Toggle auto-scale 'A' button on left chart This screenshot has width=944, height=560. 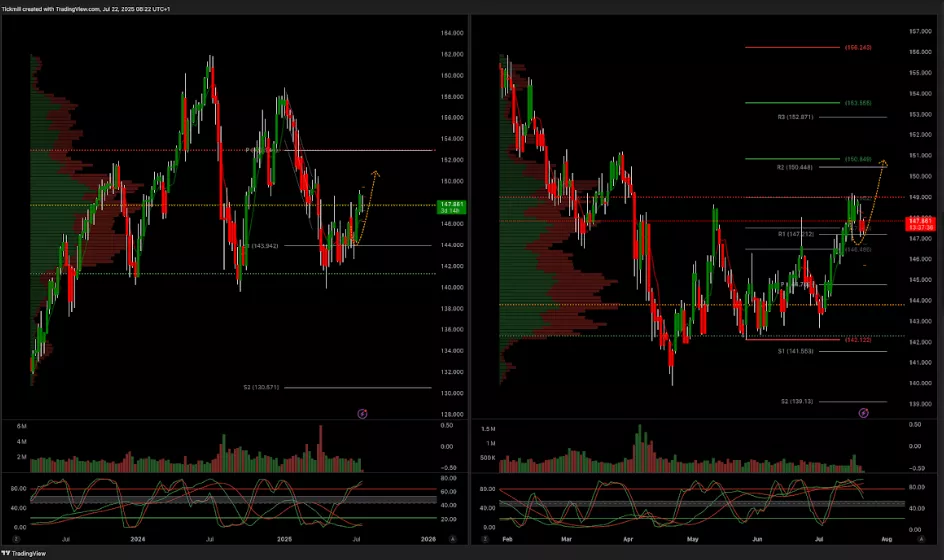[x=452, y=538]
